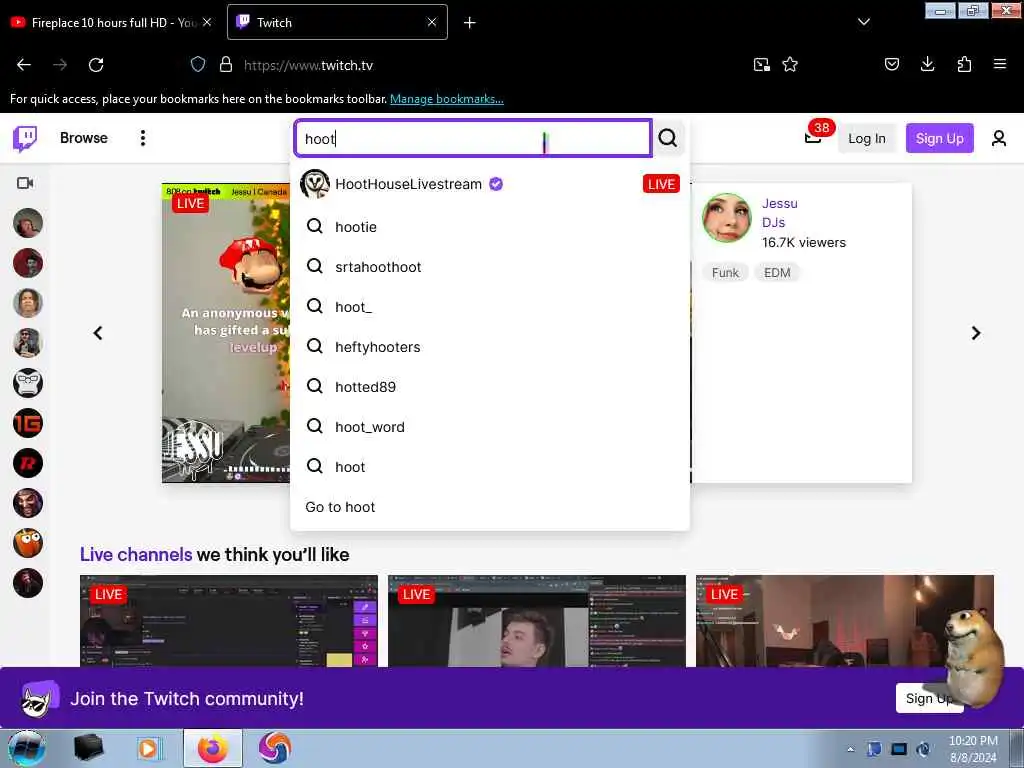The image size is (1024, 768).
Task: Click the sidebar followed channels camera icon
Action: tap(25, 183)
